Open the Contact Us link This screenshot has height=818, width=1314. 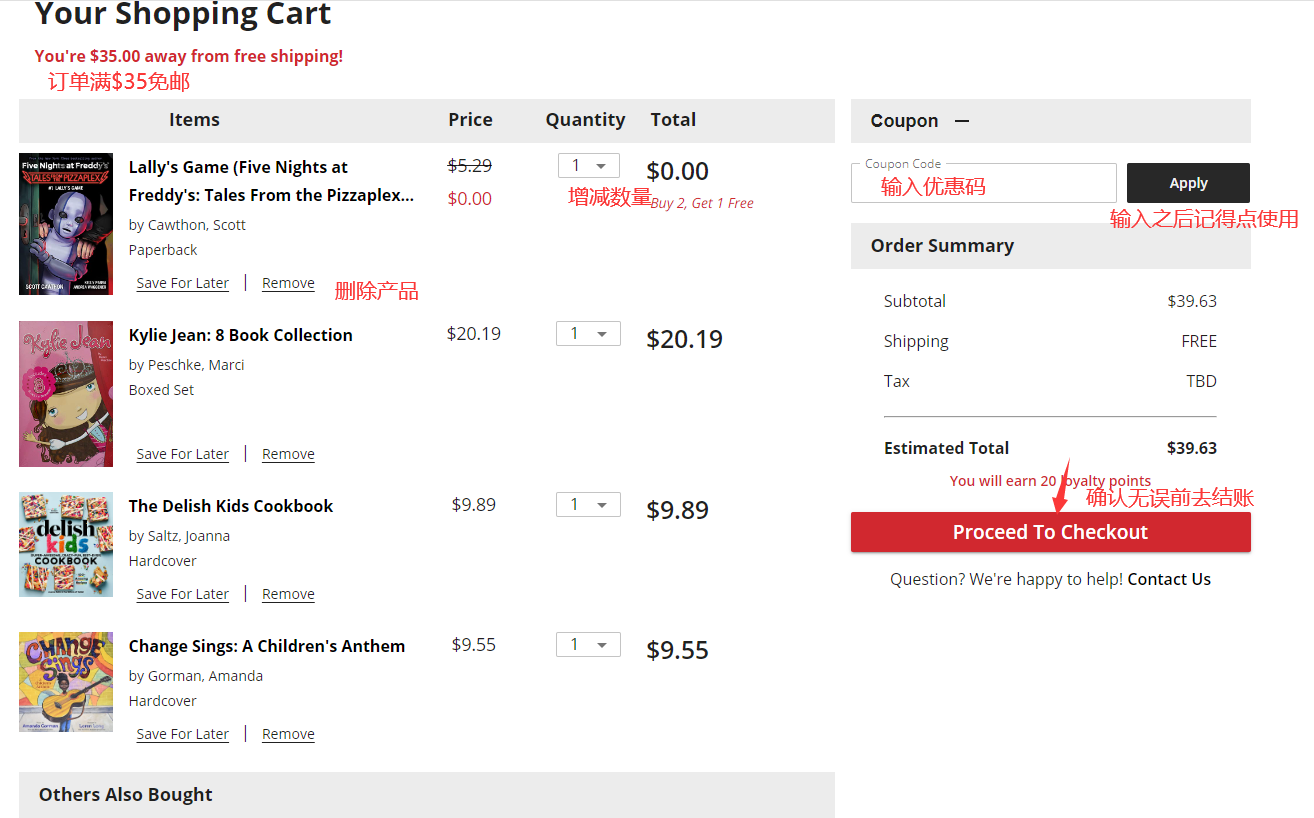click(x=1169, y=579)
